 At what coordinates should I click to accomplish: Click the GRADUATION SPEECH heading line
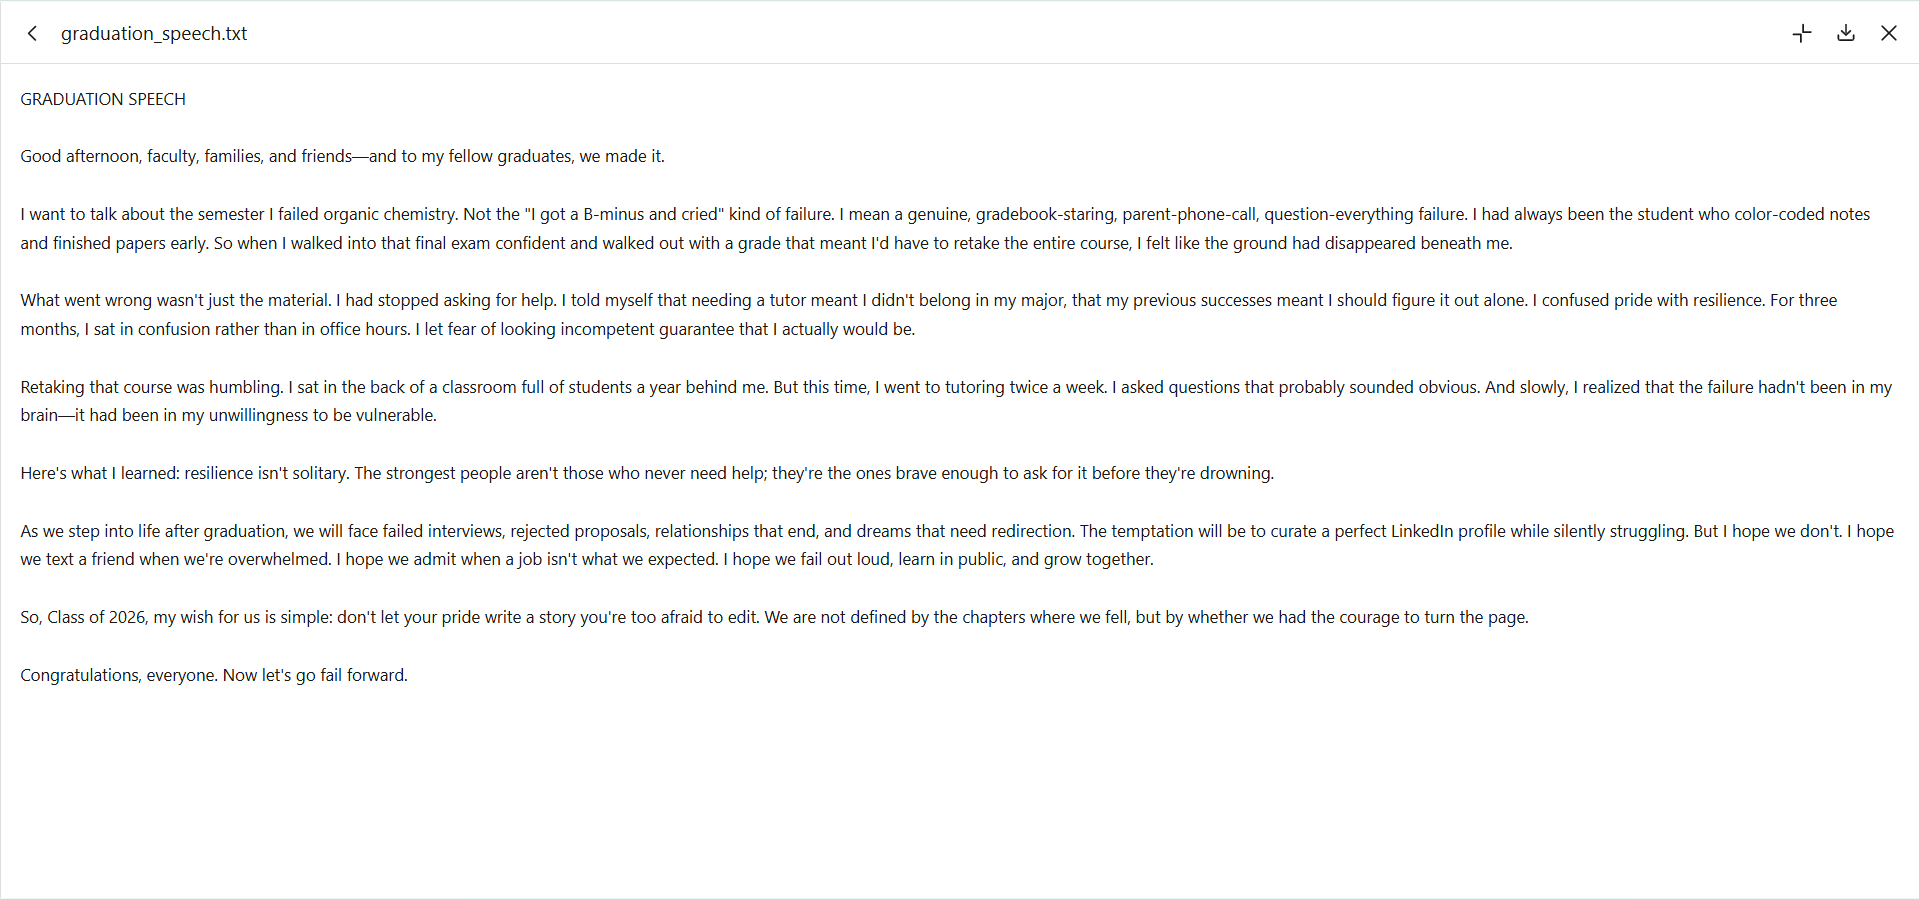[103, 99]
